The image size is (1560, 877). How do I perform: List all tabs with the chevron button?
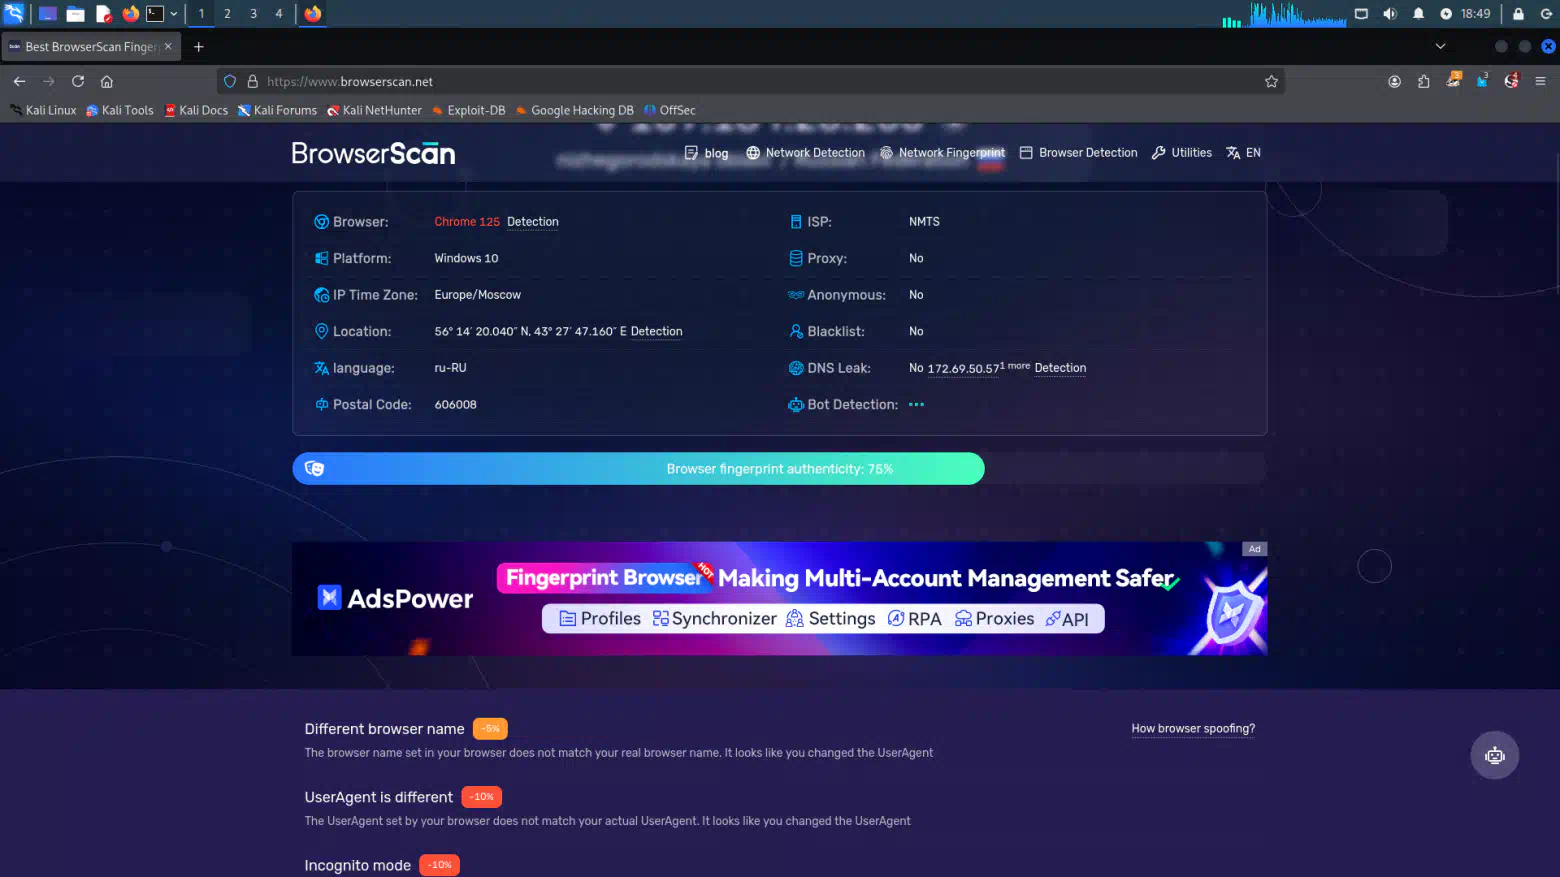pyautogui.click(x=1440, y=46)
